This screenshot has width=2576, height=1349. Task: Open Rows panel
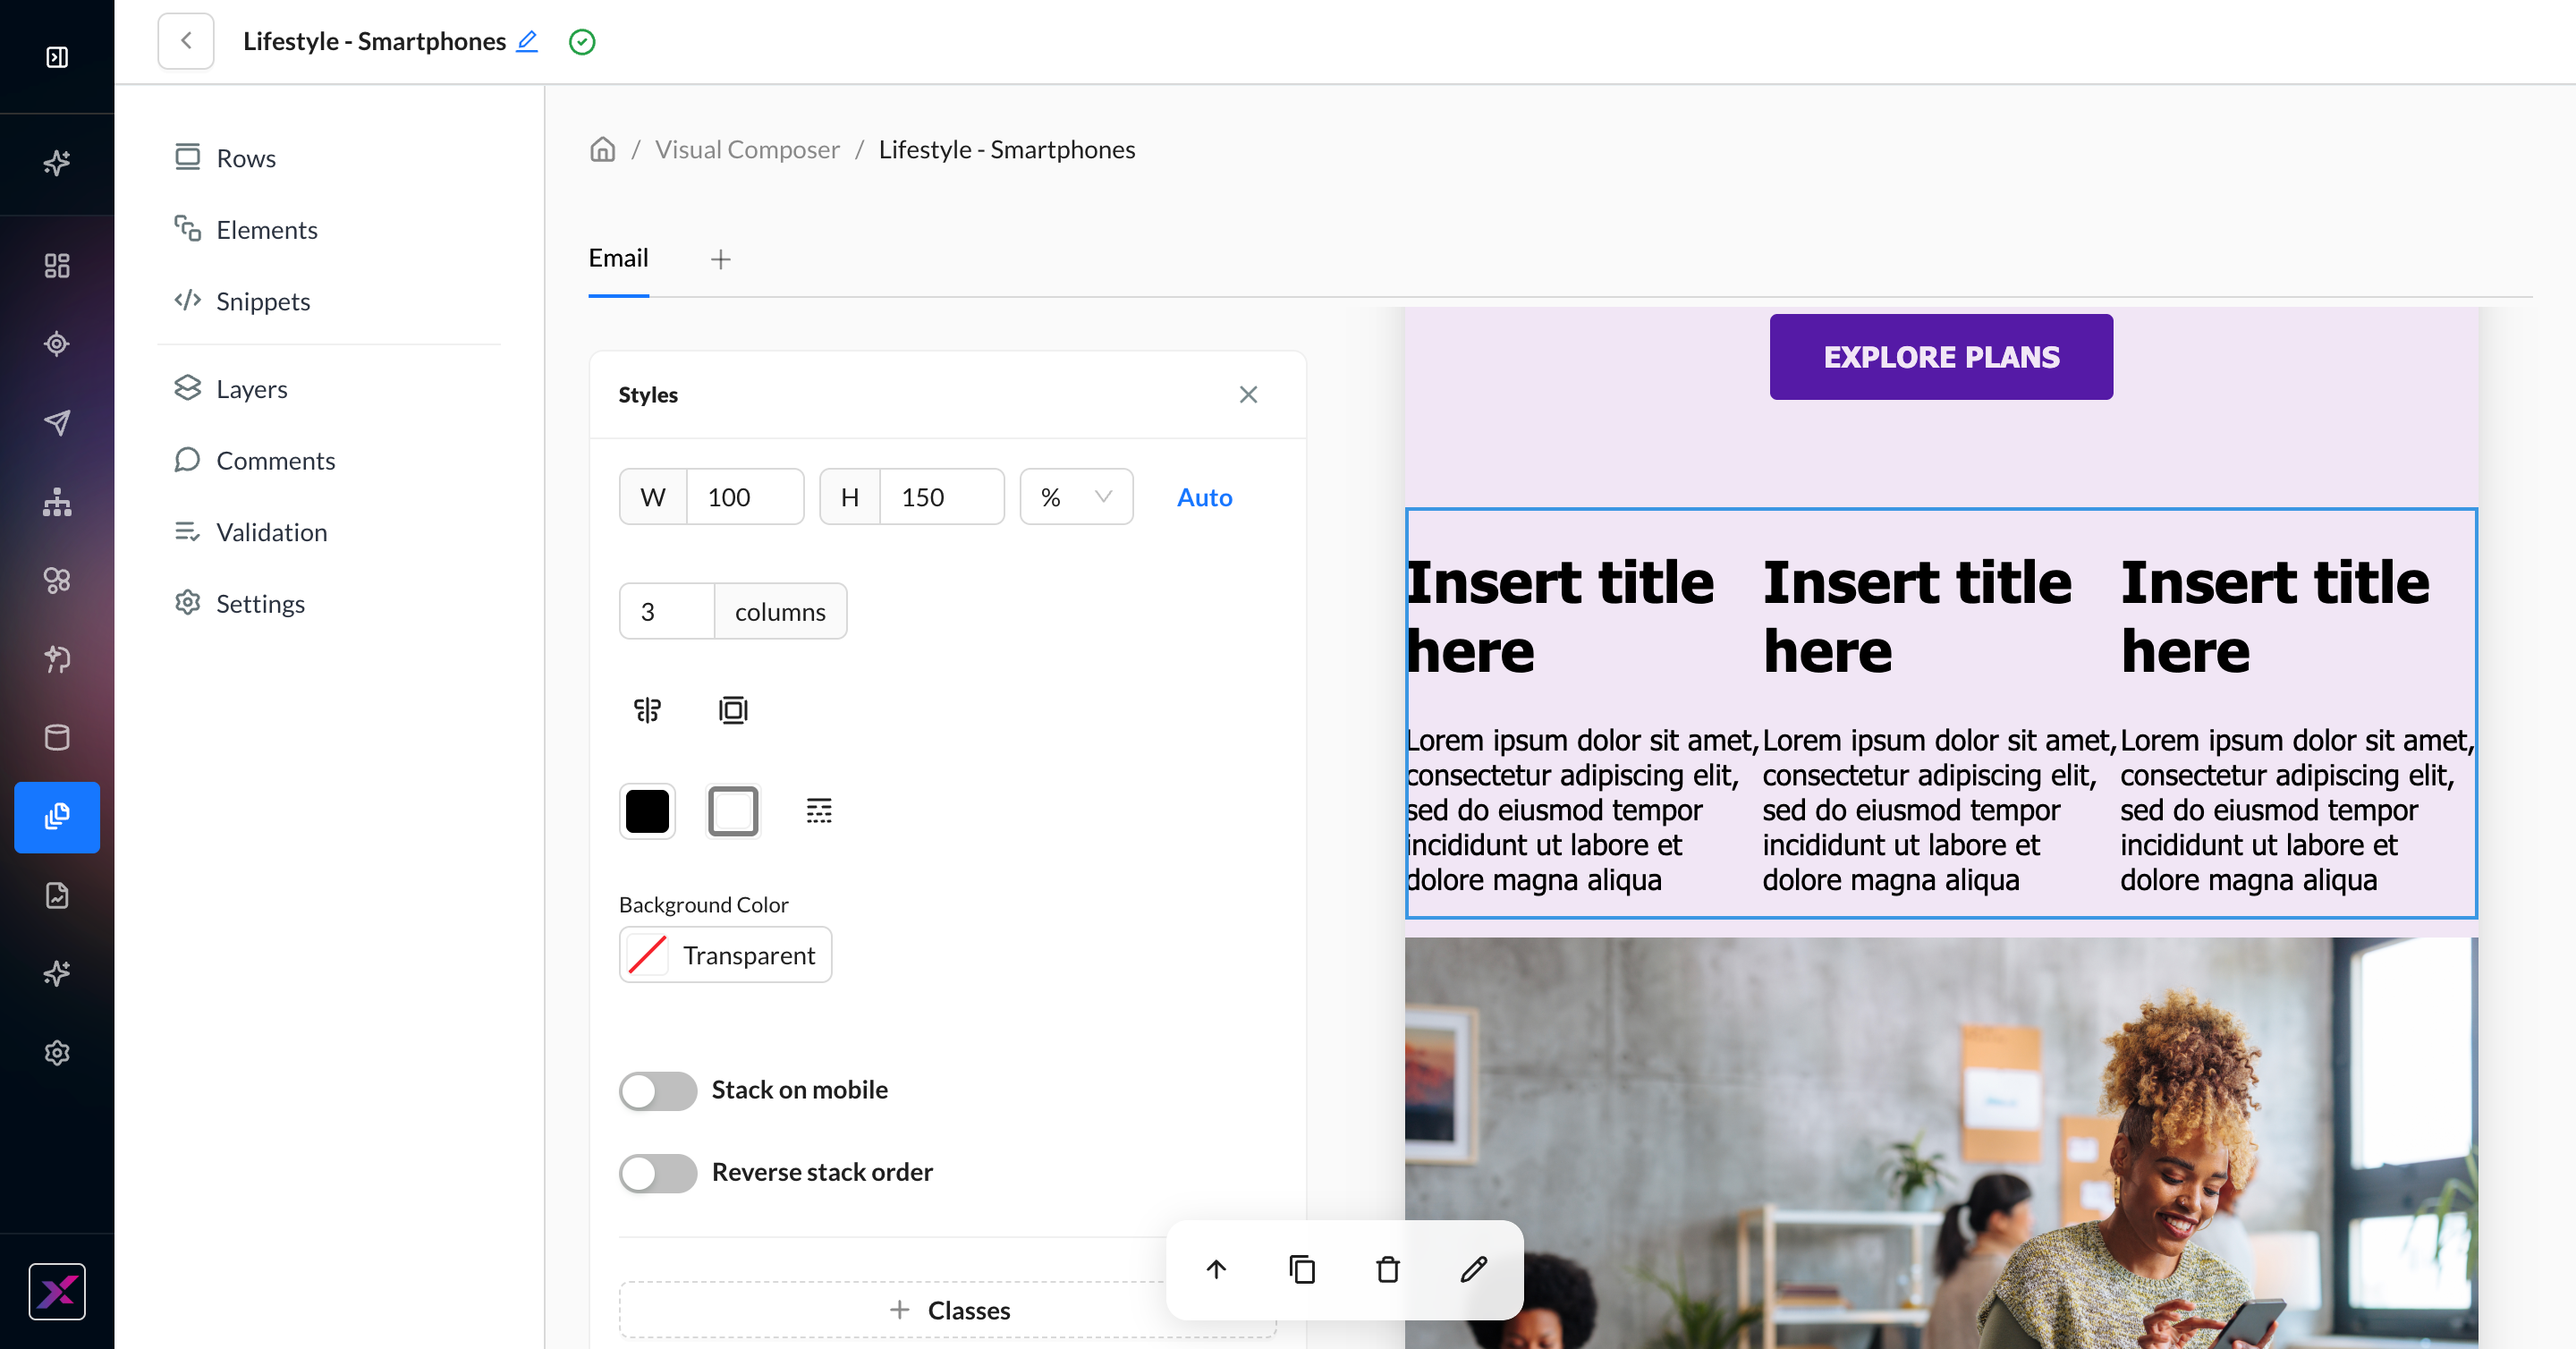225,158
